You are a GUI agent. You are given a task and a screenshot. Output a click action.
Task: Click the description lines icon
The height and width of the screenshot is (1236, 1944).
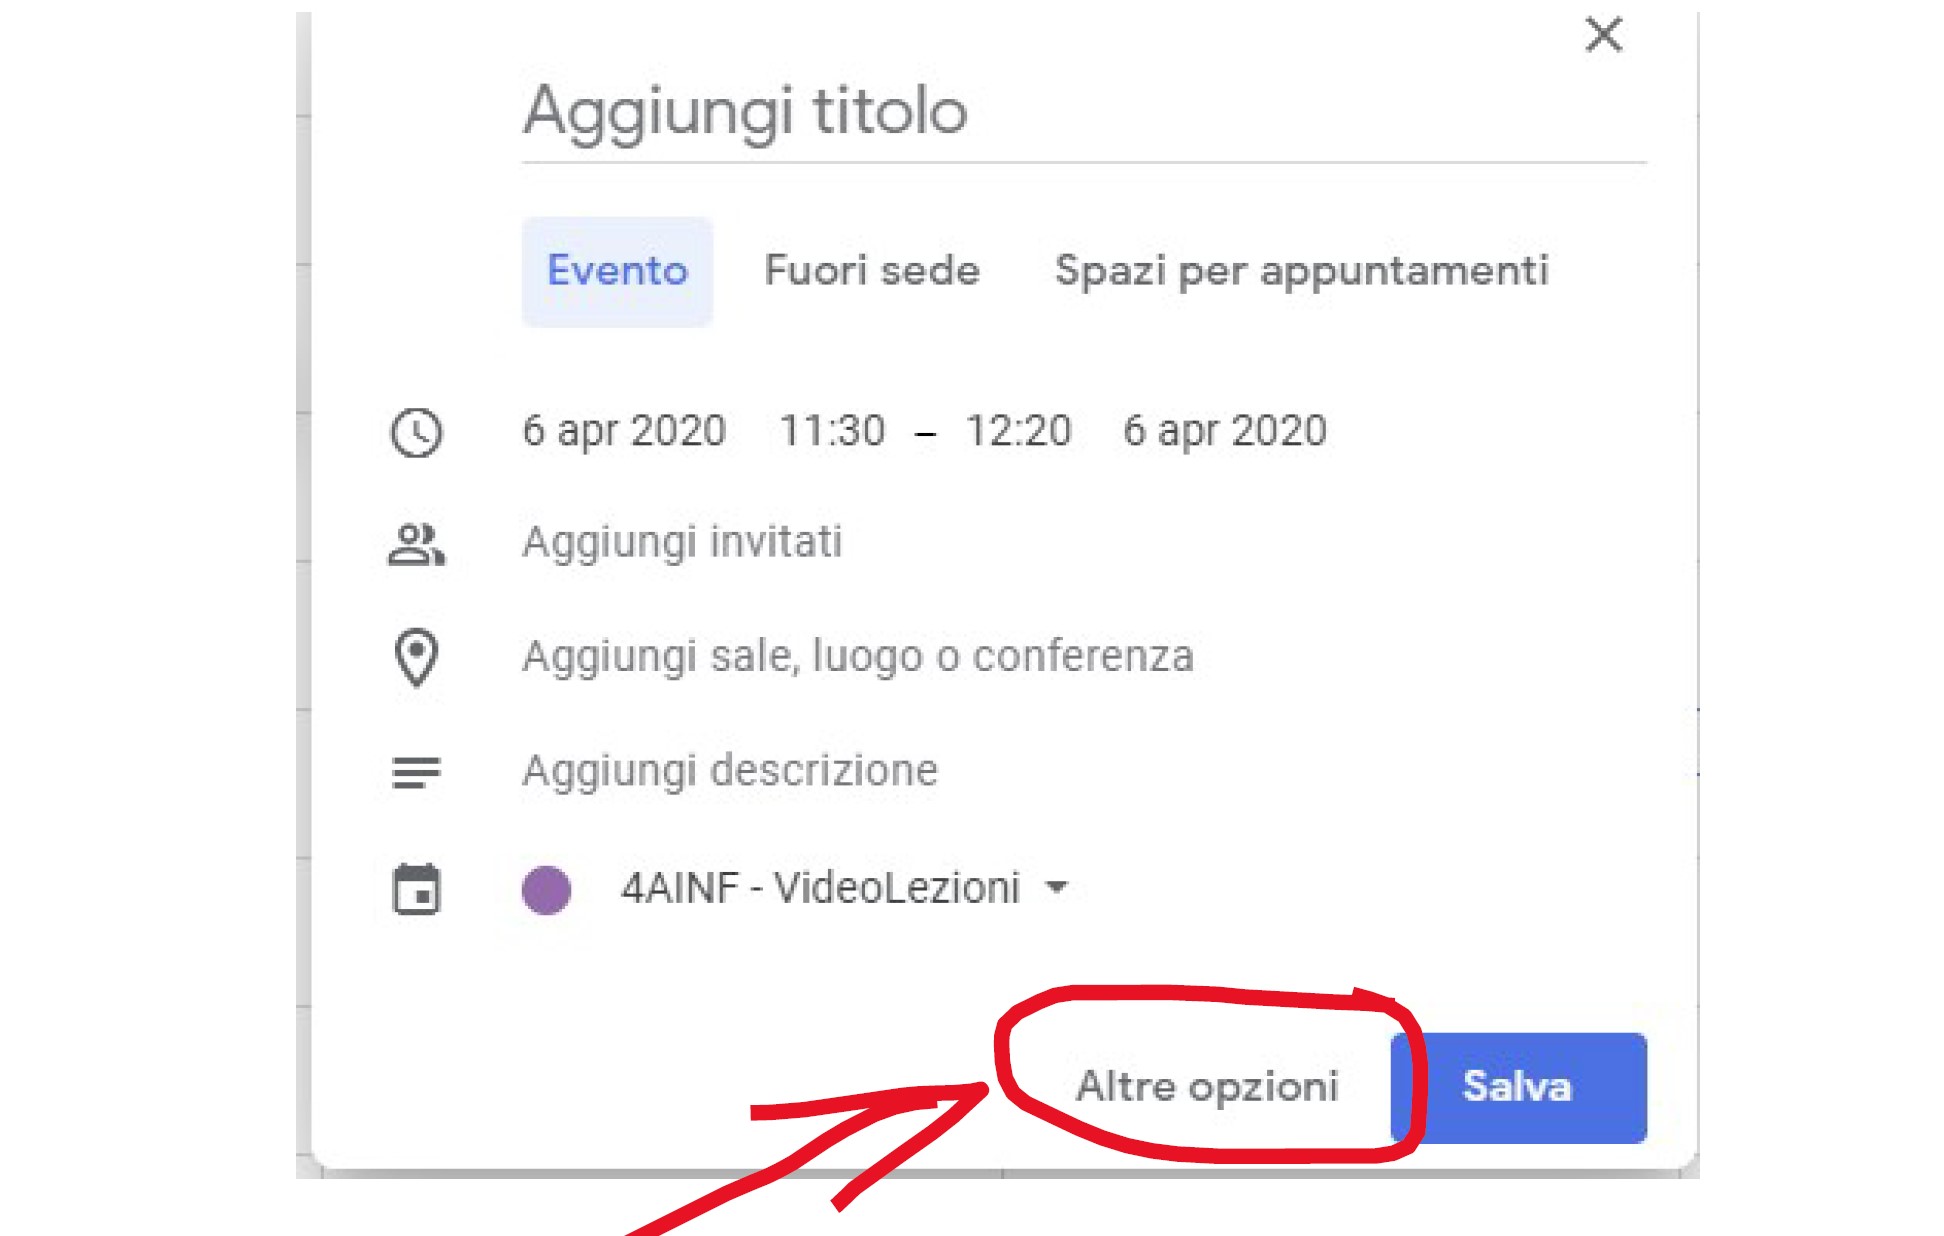416,772
